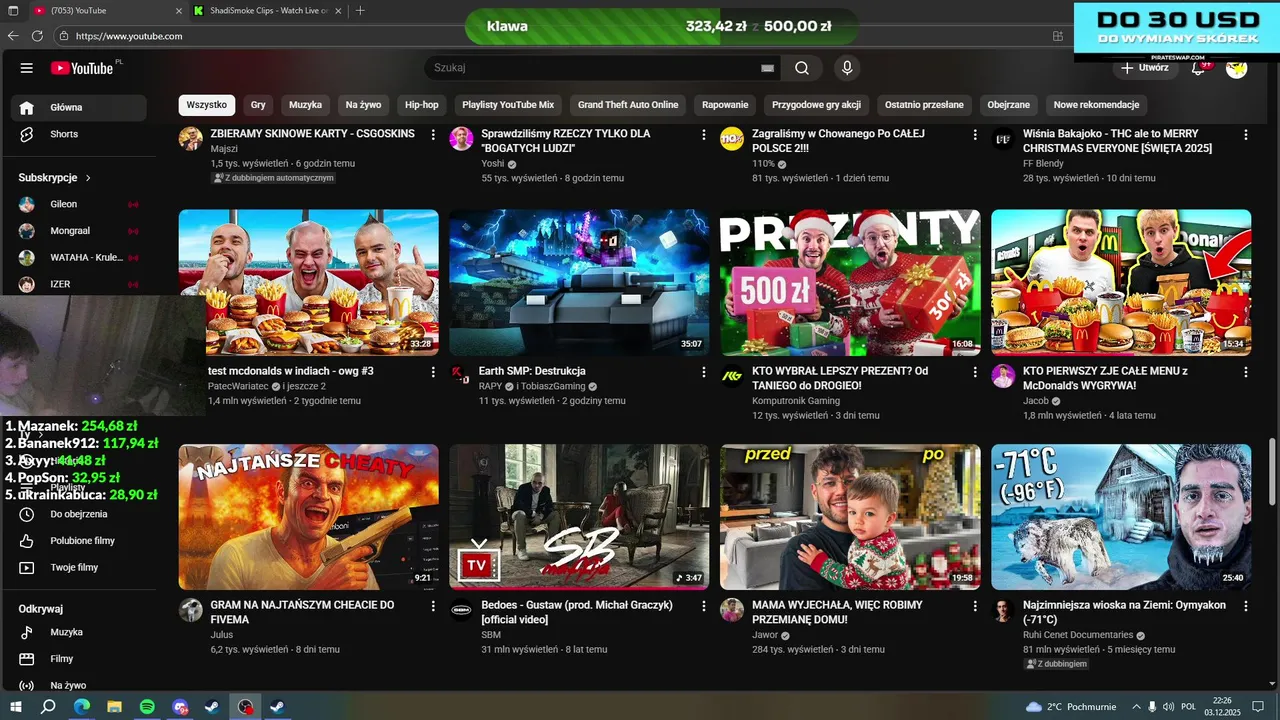Click the search magnifier button
The width and height of the screenshot is (1280, 720).
[802, 68]
